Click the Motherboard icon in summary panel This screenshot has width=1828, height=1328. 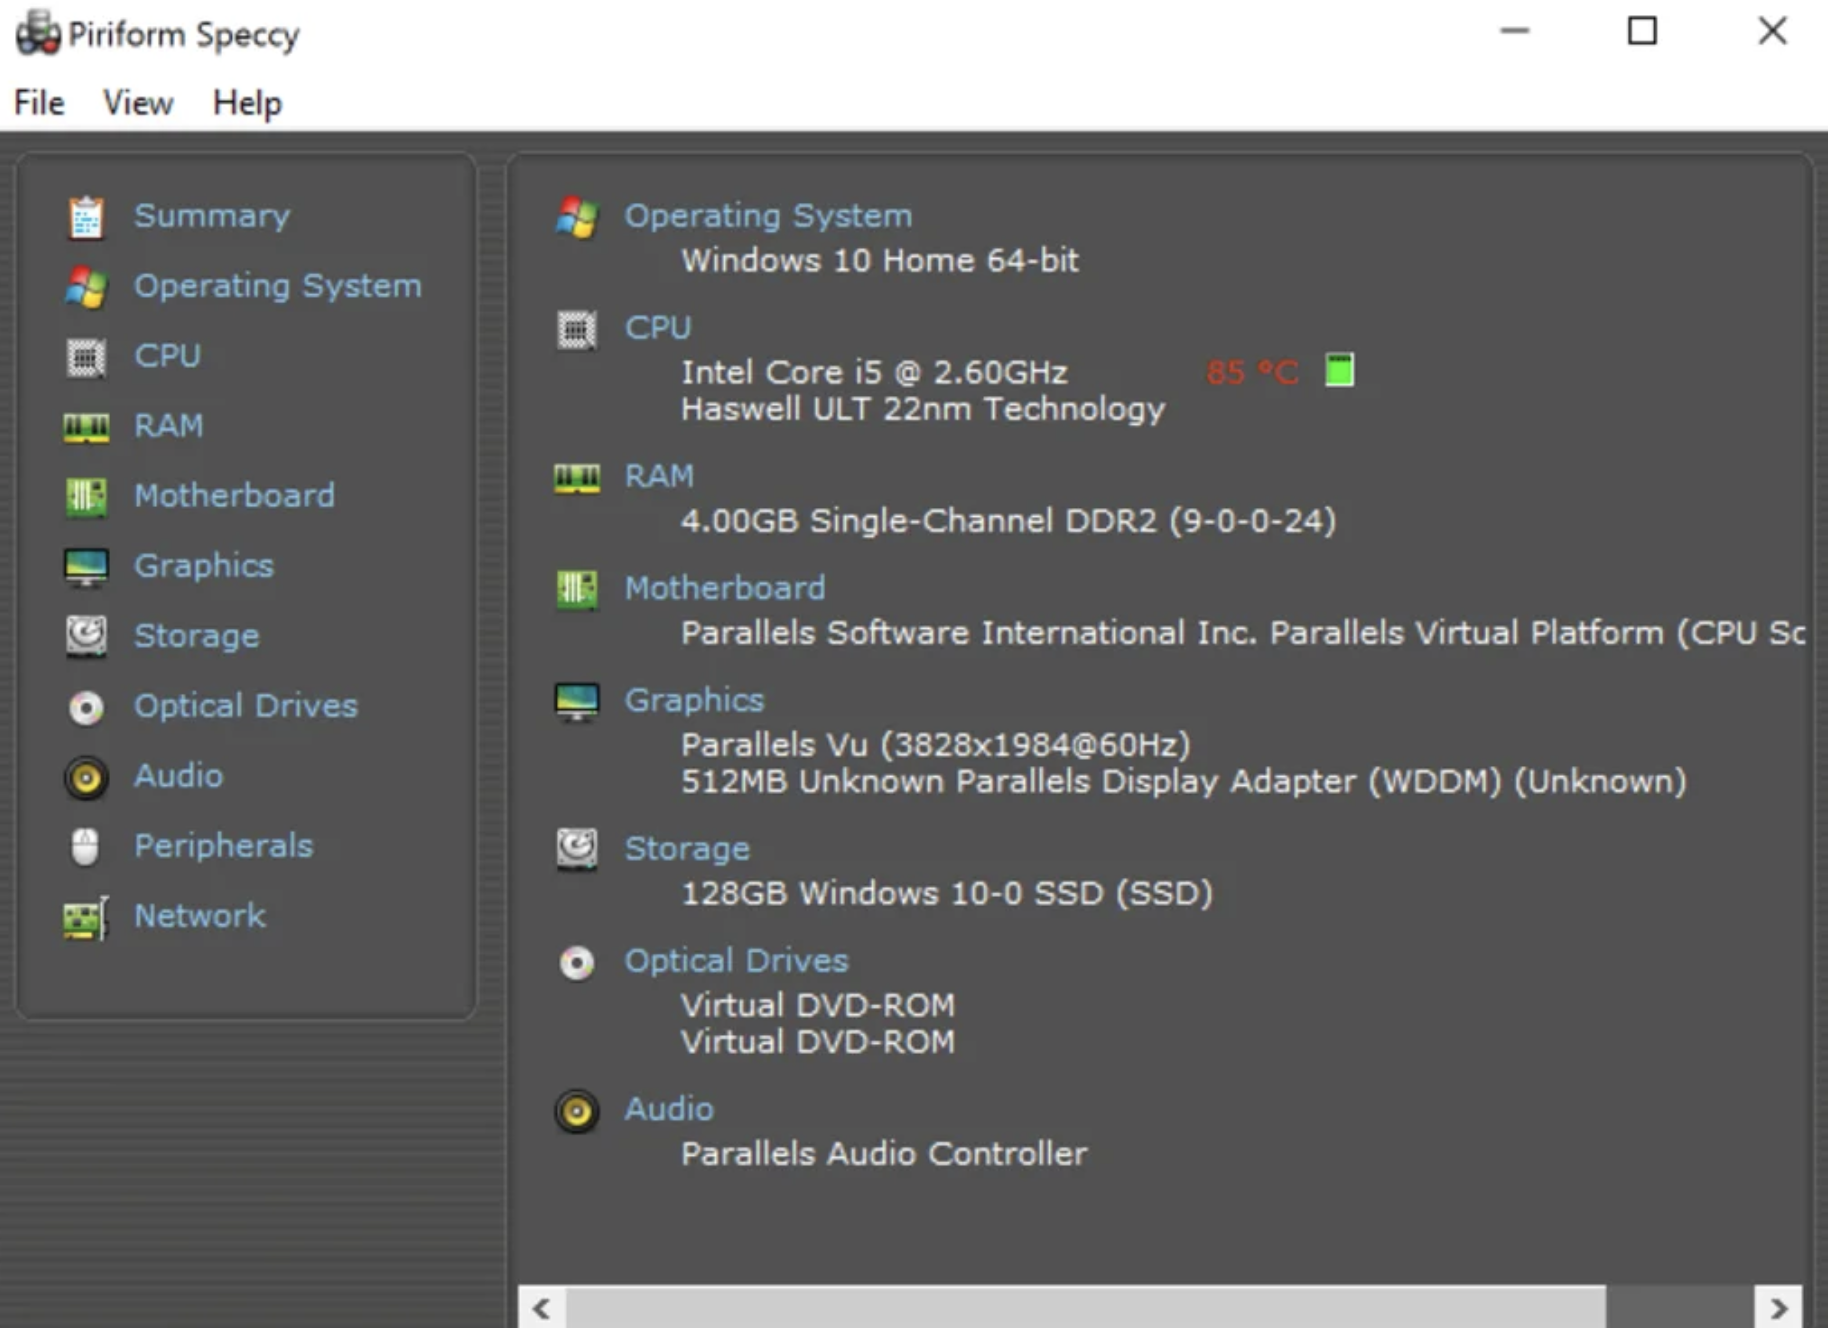(x=577, y=589)
